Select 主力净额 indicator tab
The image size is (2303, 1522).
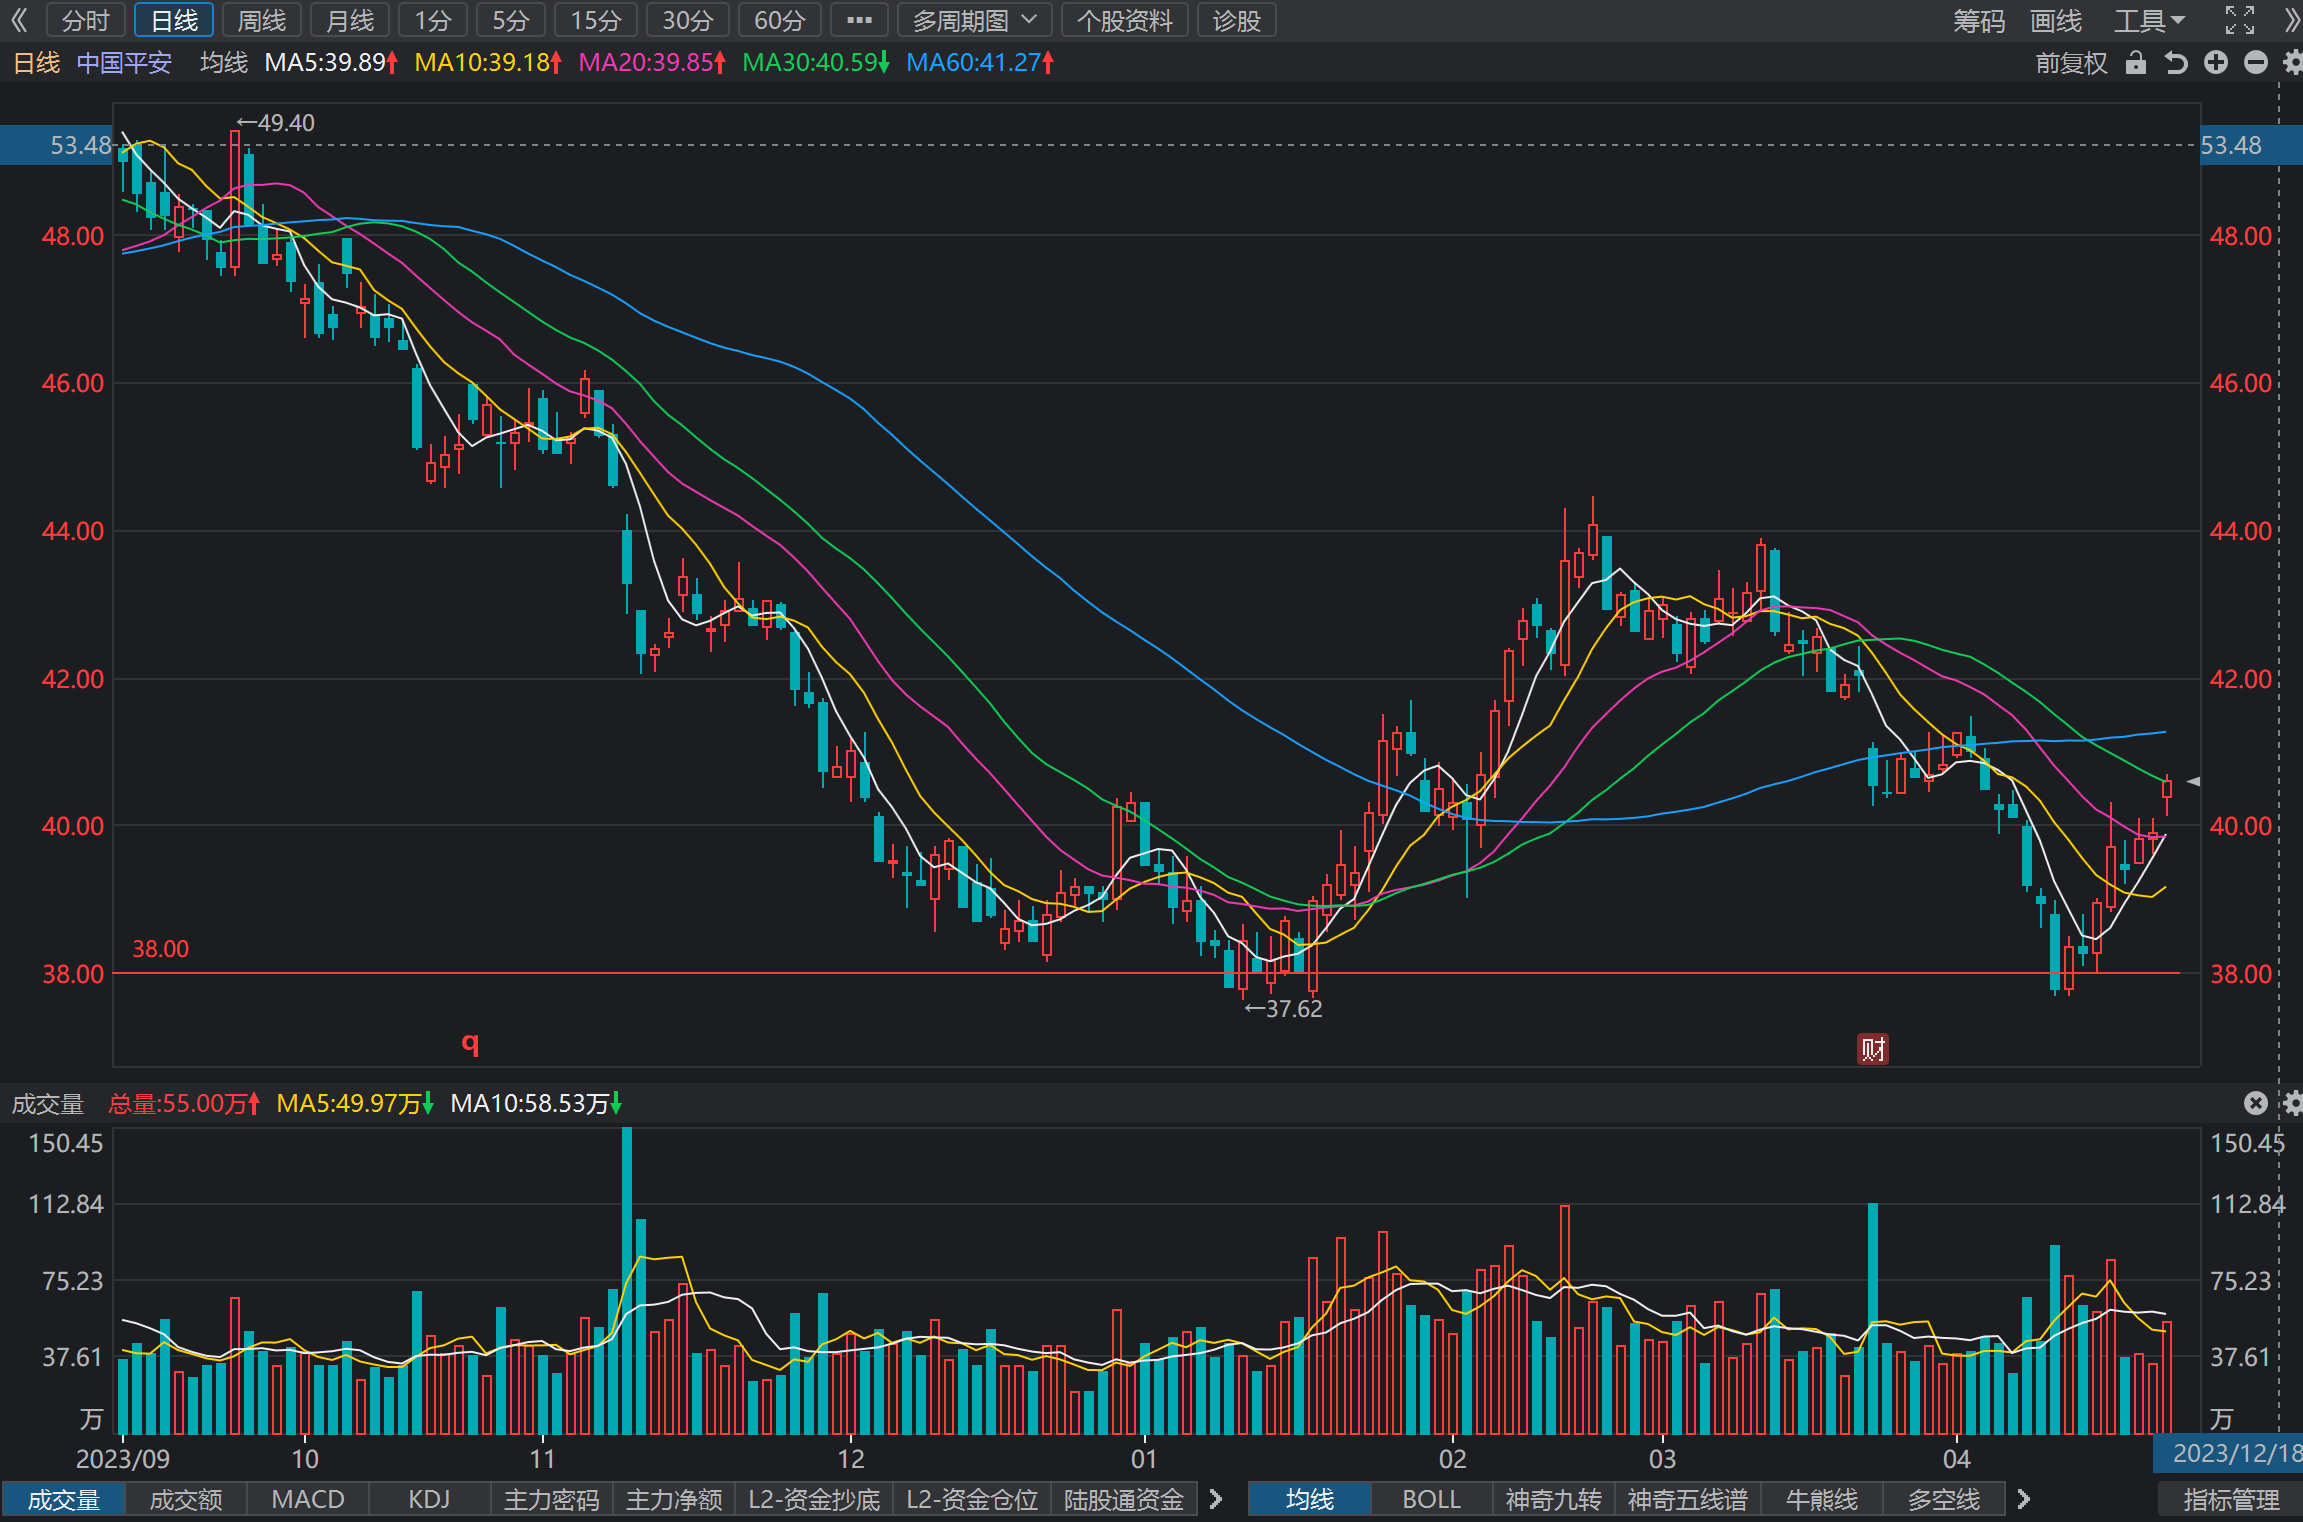point(674,1499)
